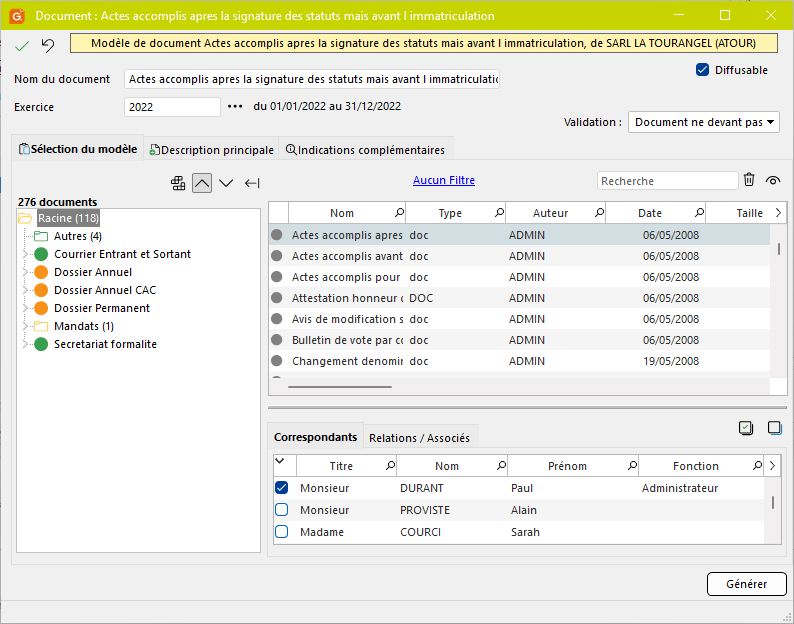Click the trash icon beside Recherche
794x624 pixels.
pos(749,180)
